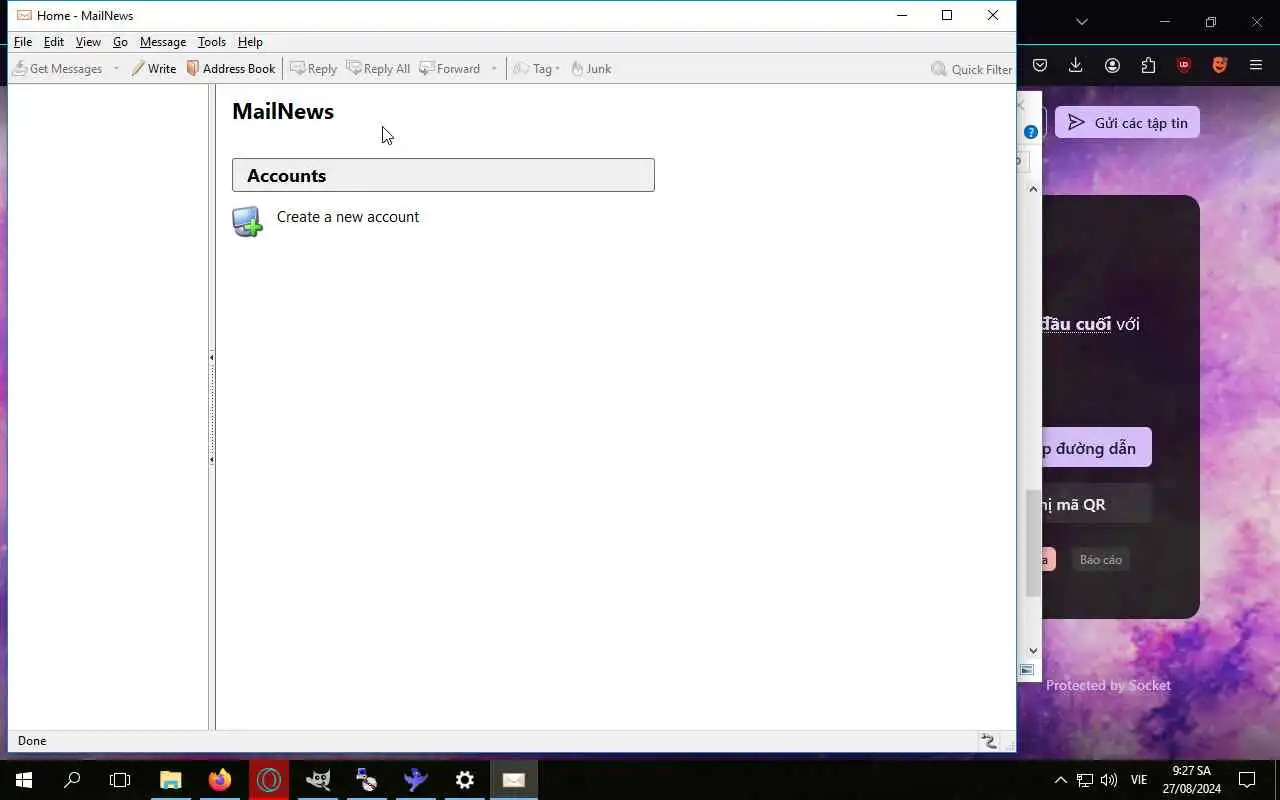Viewport: 1280px width, 800px height.
Task: Click Báo cáo button in browser
Action: point(1101,560)
